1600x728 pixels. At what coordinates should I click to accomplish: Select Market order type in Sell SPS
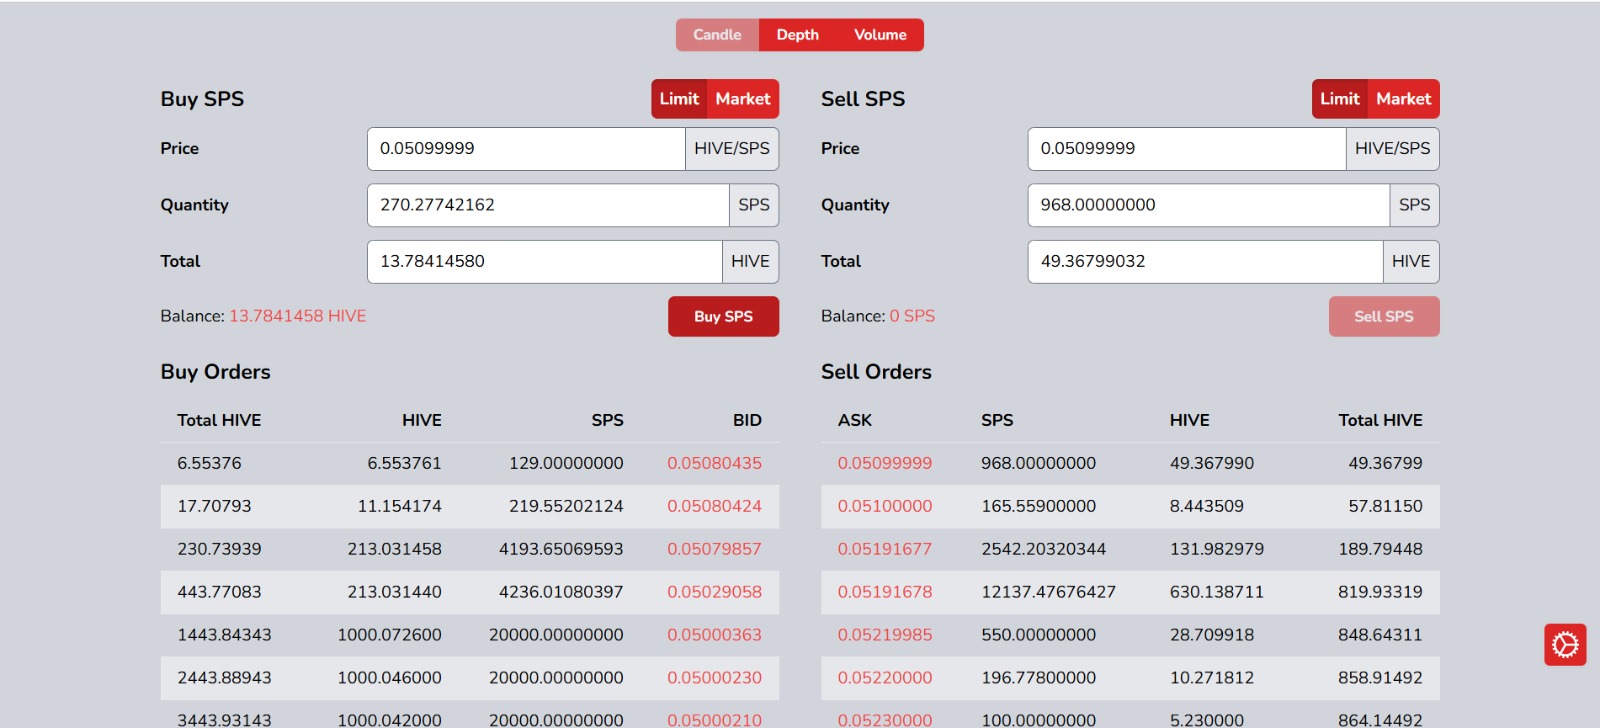[x=1404, y=99]
